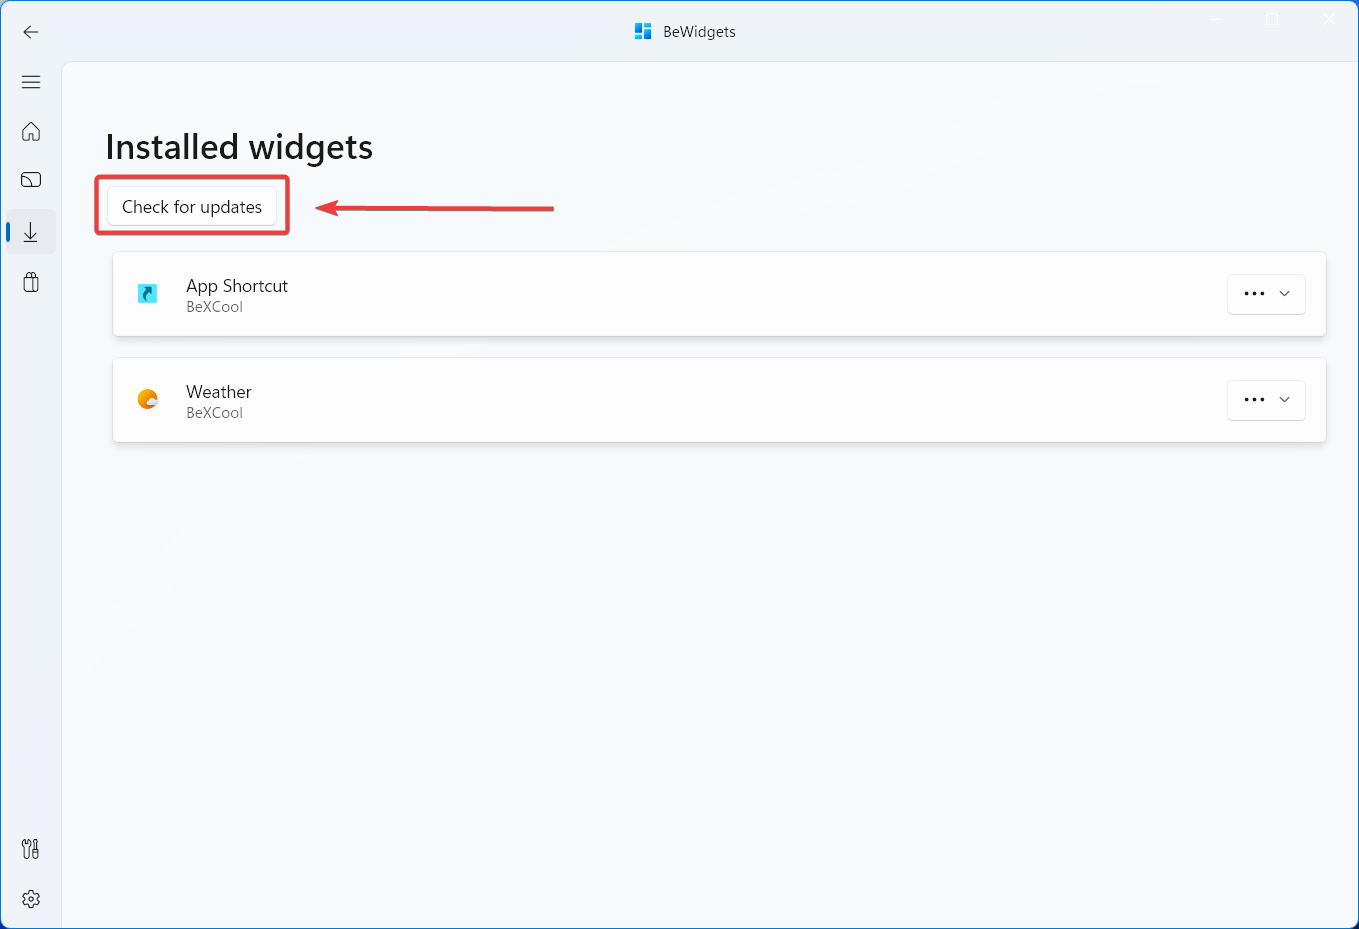Image resolution: width=1359 pixels, height=929 pixels.
Task: Toggle the hamburger menu to expand sidebar
Action: (x=31, y=81)
